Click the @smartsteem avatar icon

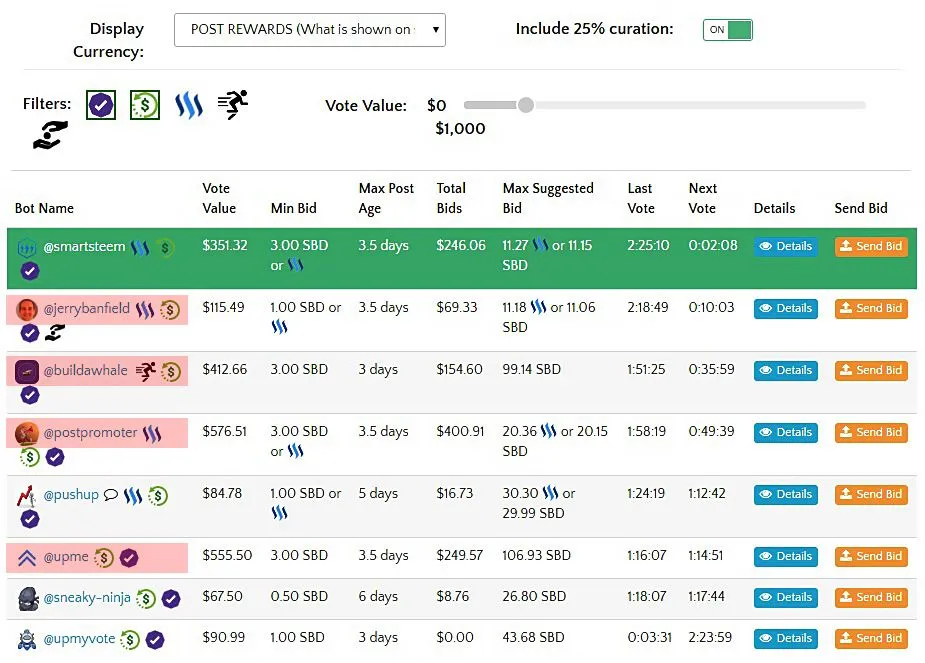[27, 248]
